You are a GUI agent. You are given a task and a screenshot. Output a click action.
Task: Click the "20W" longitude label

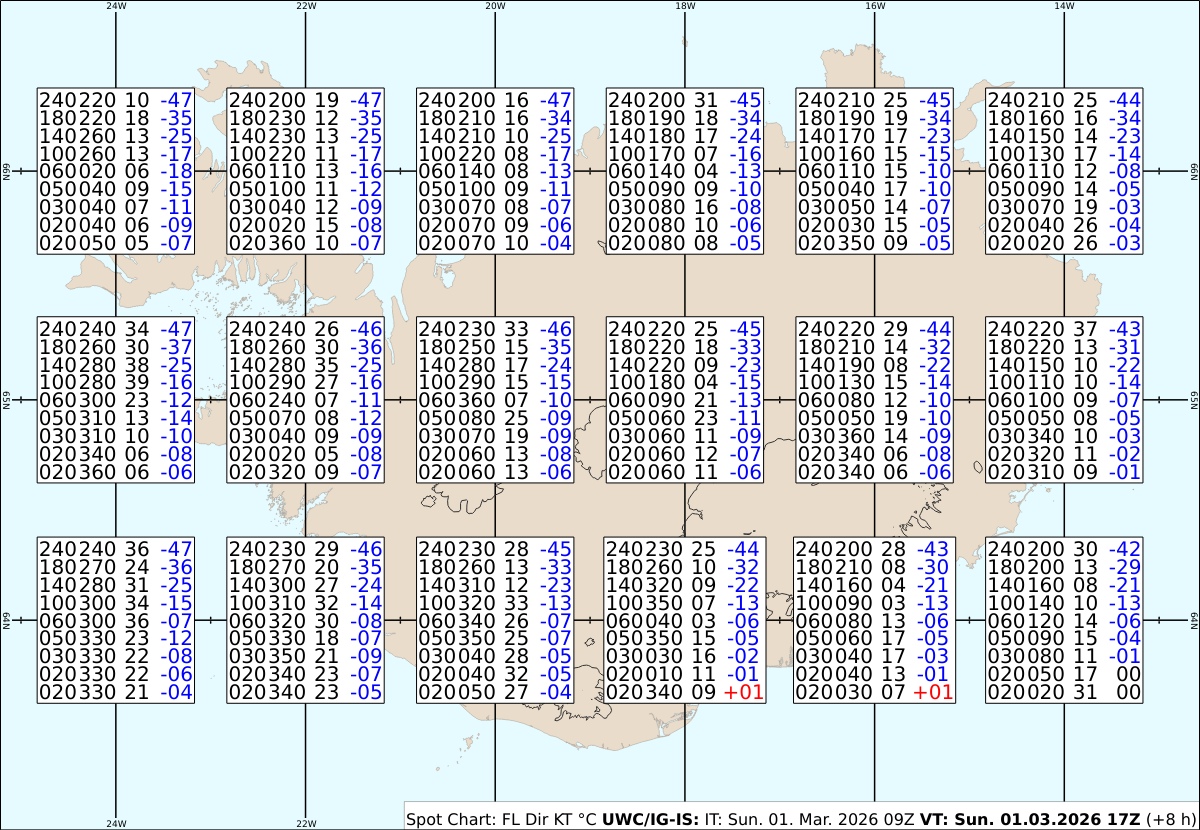pyautogui.click(x=494, y=6)
